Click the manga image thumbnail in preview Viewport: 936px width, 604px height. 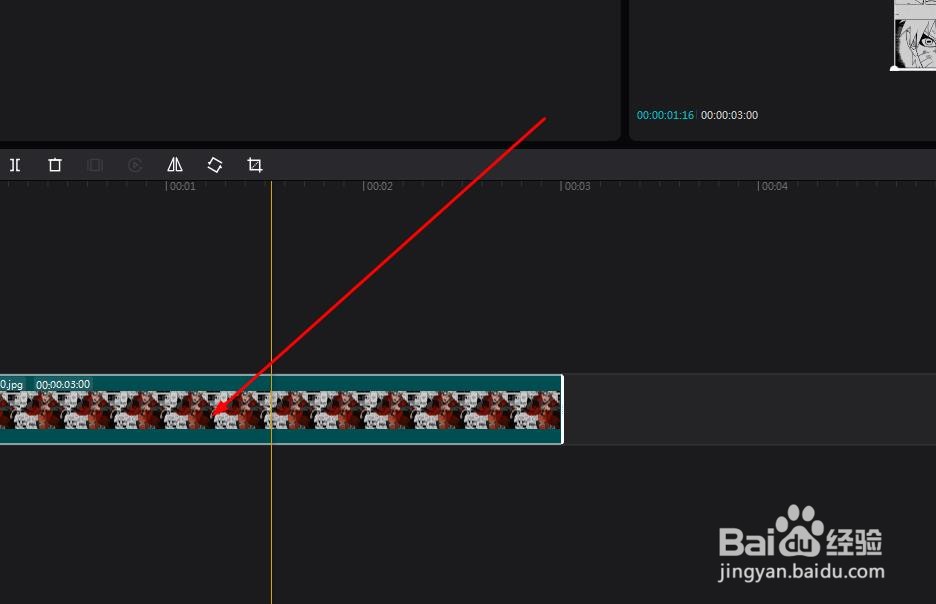click(914, 35)
